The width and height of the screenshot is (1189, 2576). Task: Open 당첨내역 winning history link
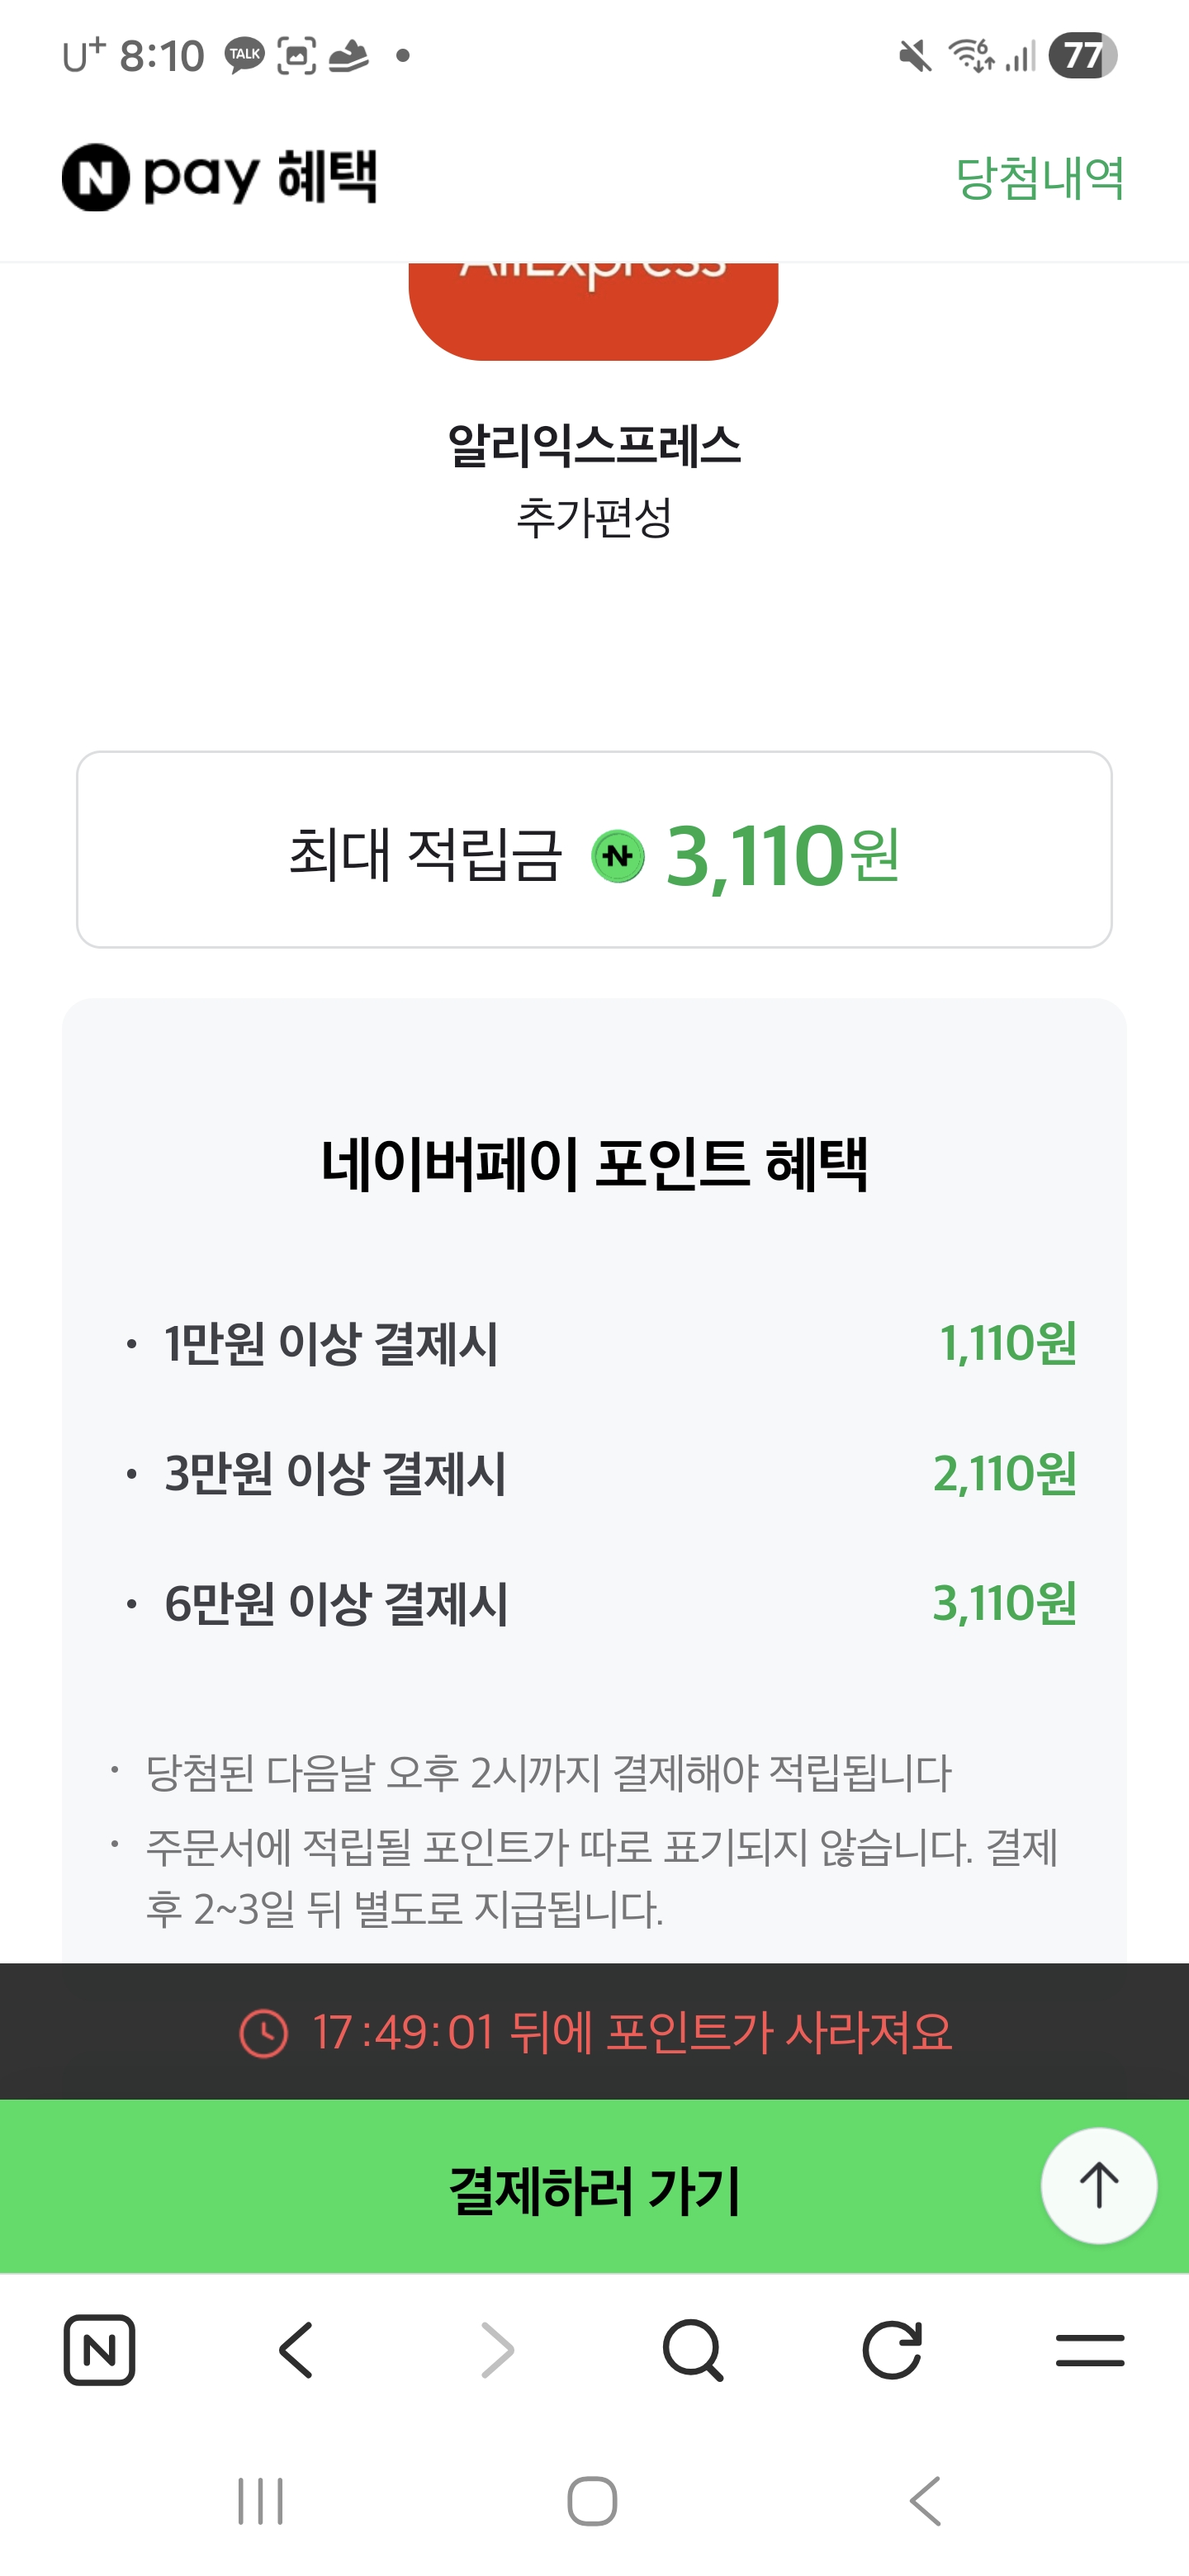point(1039,179)
